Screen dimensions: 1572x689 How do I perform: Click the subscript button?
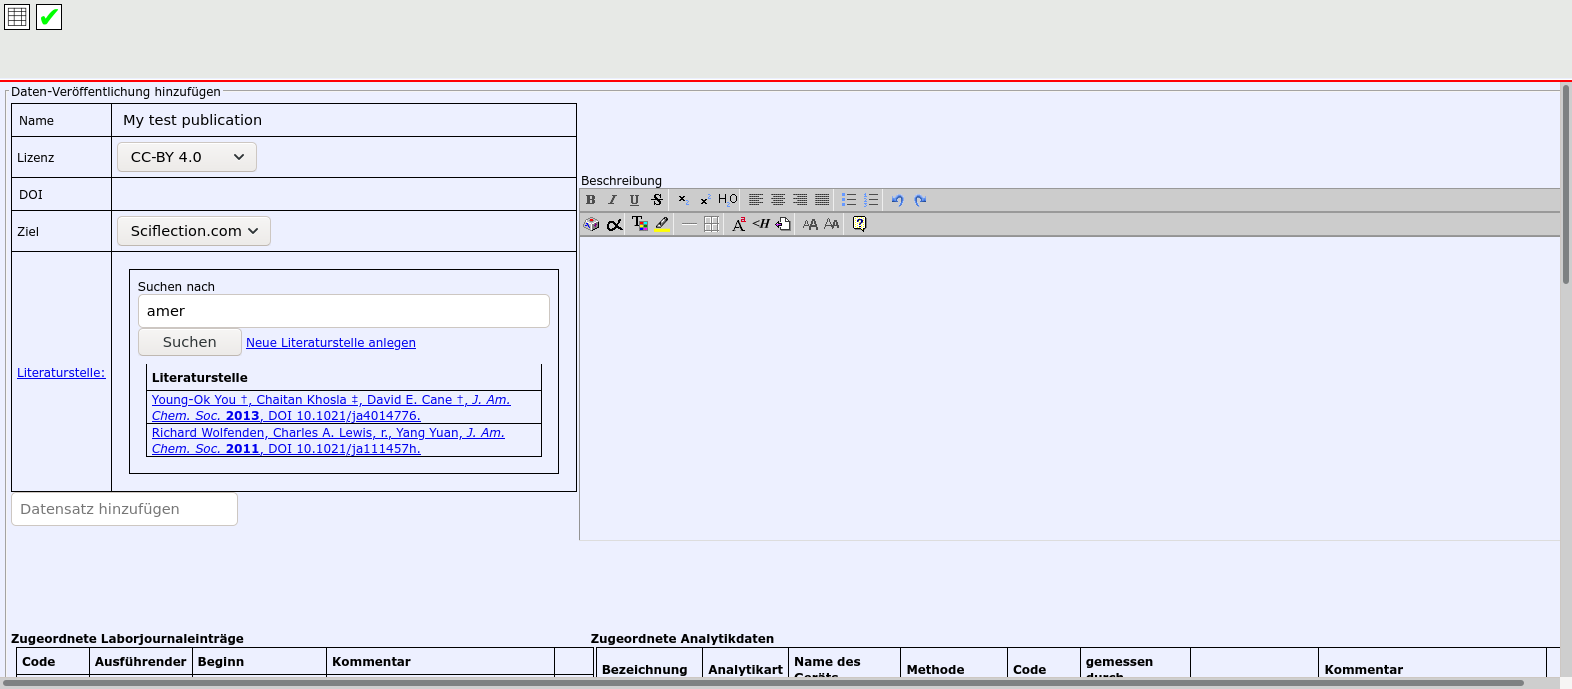pyautogui.click(x=683, y=200)
